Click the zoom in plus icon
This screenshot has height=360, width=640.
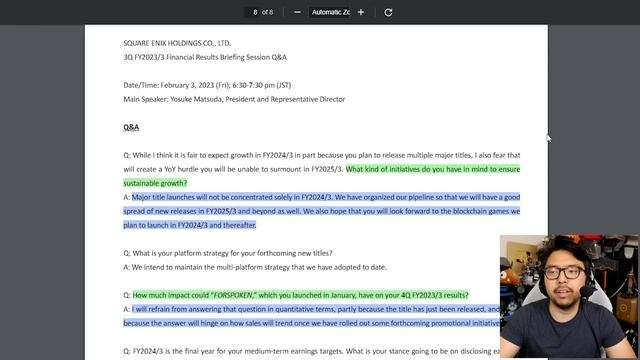click(361, 12)
